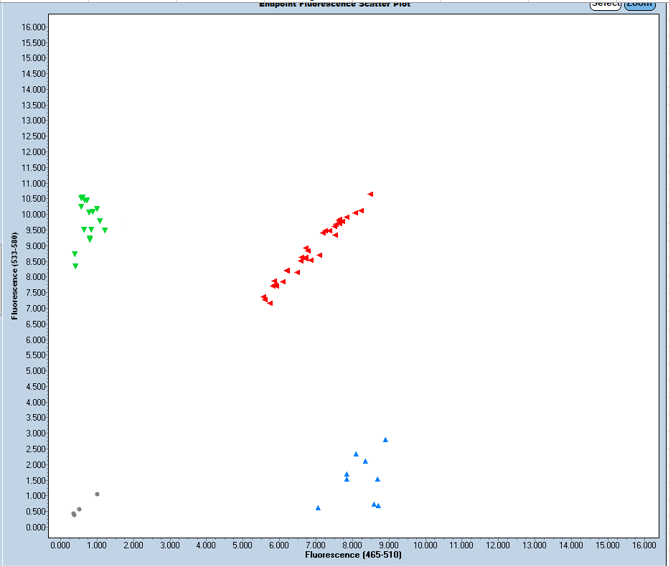Activate the Zoom mode button
The image size is (669, 566).
click(x=639, y=4)
